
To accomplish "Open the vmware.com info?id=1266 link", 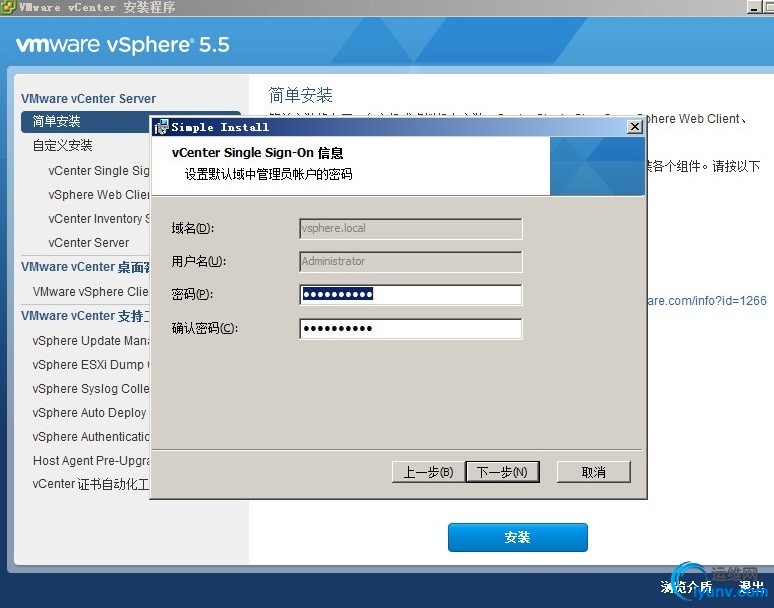I will [706, 301].
